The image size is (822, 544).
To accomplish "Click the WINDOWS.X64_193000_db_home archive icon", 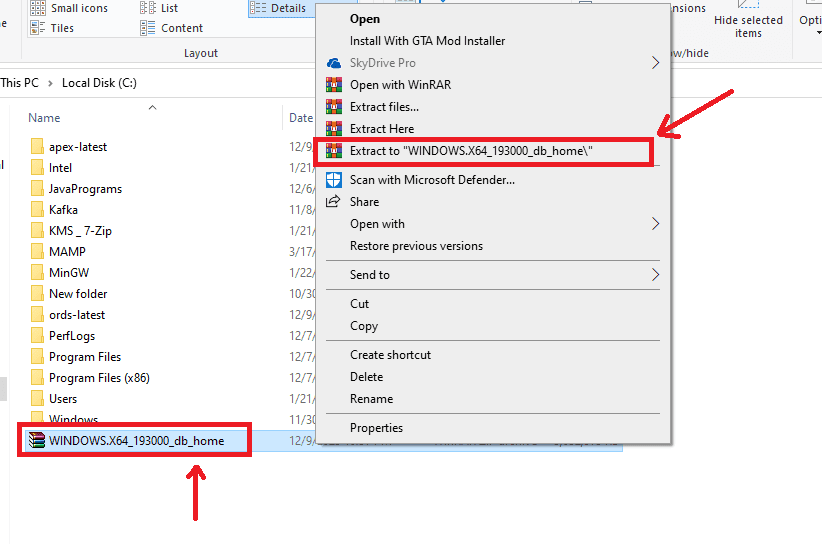I will click(37, 441).
